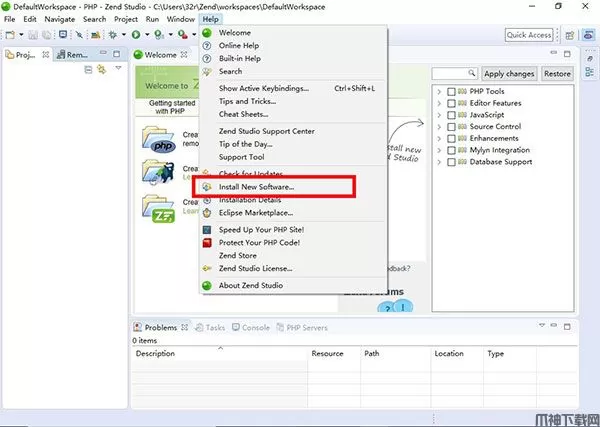Expand the Source Control tree node

tap(439, 127)
